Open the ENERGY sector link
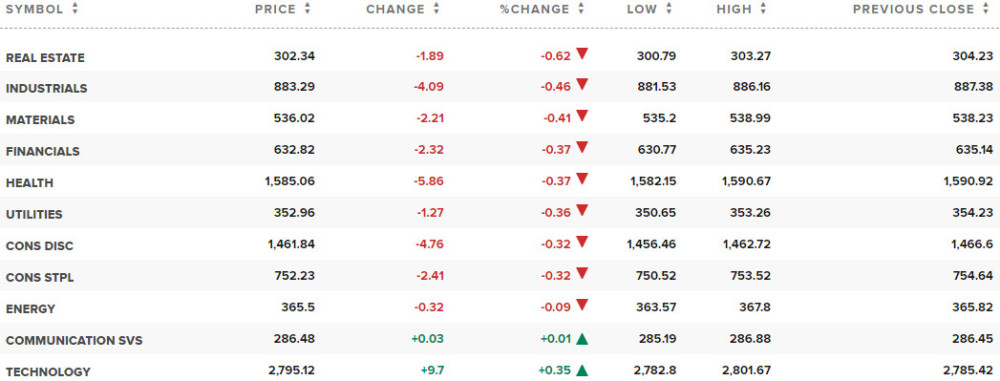 click(31, 309)
